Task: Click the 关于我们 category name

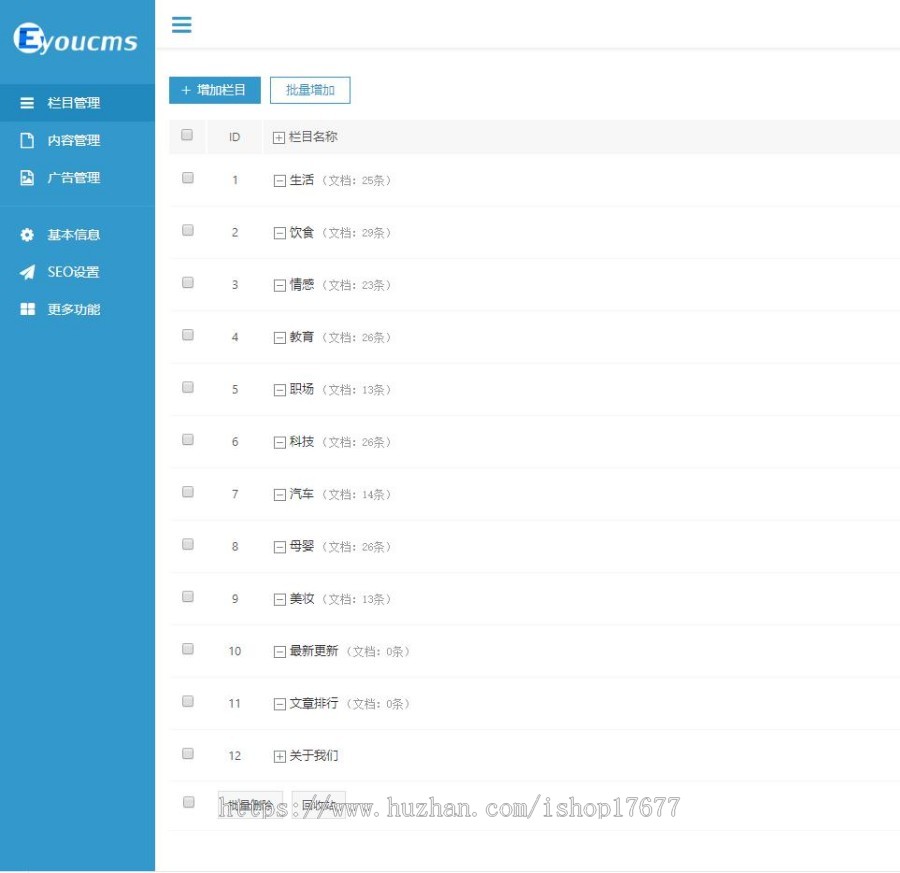Action: pyautogui.click(x=314, y=755)
